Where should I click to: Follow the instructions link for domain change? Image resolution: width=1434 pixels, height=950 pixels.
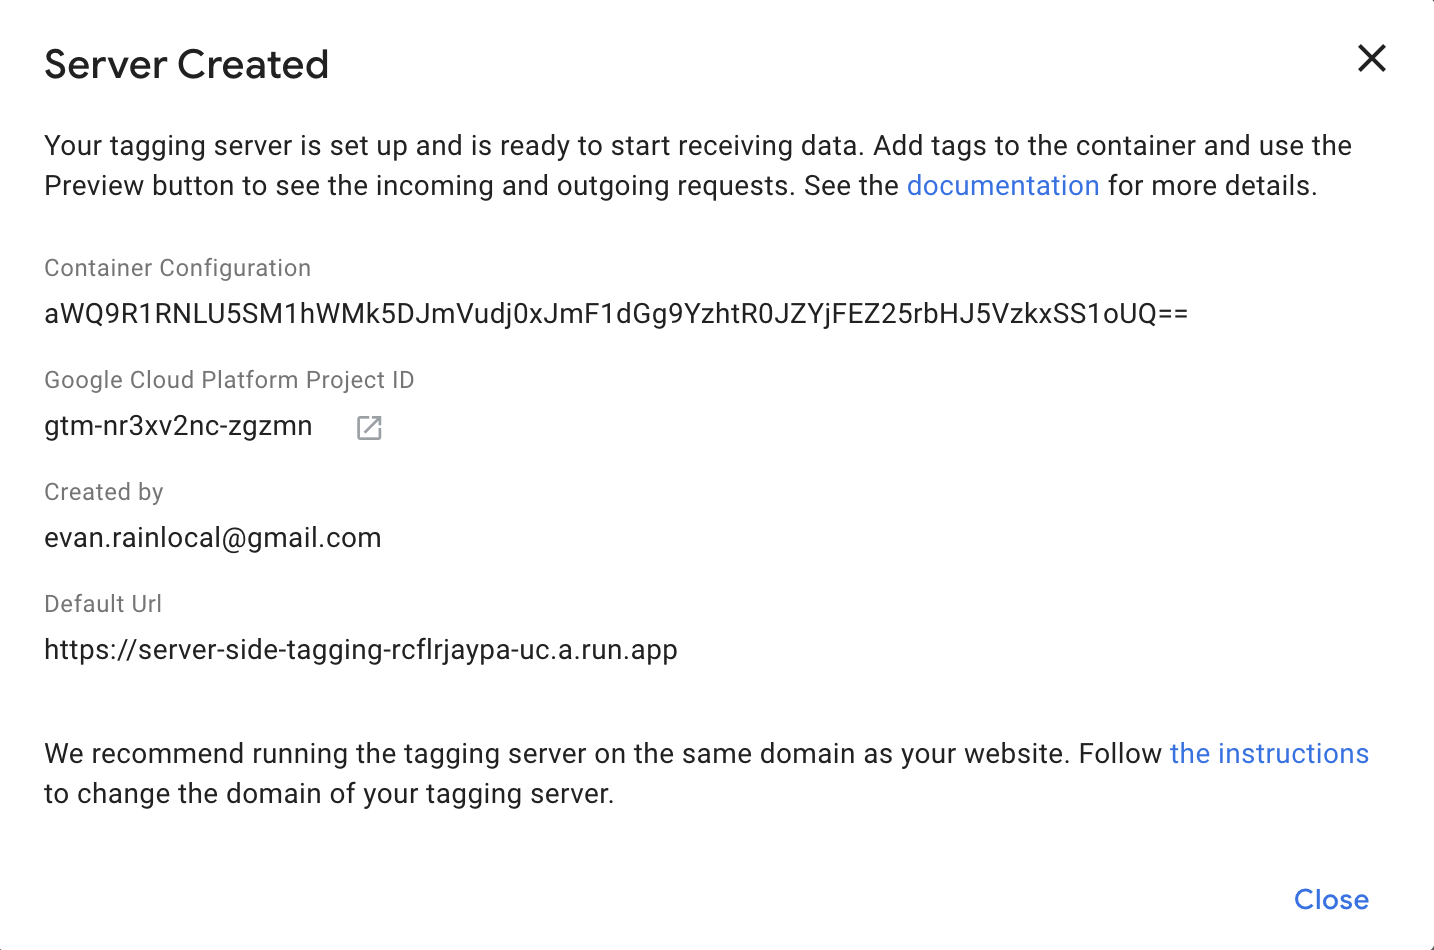coord(1268,754)
